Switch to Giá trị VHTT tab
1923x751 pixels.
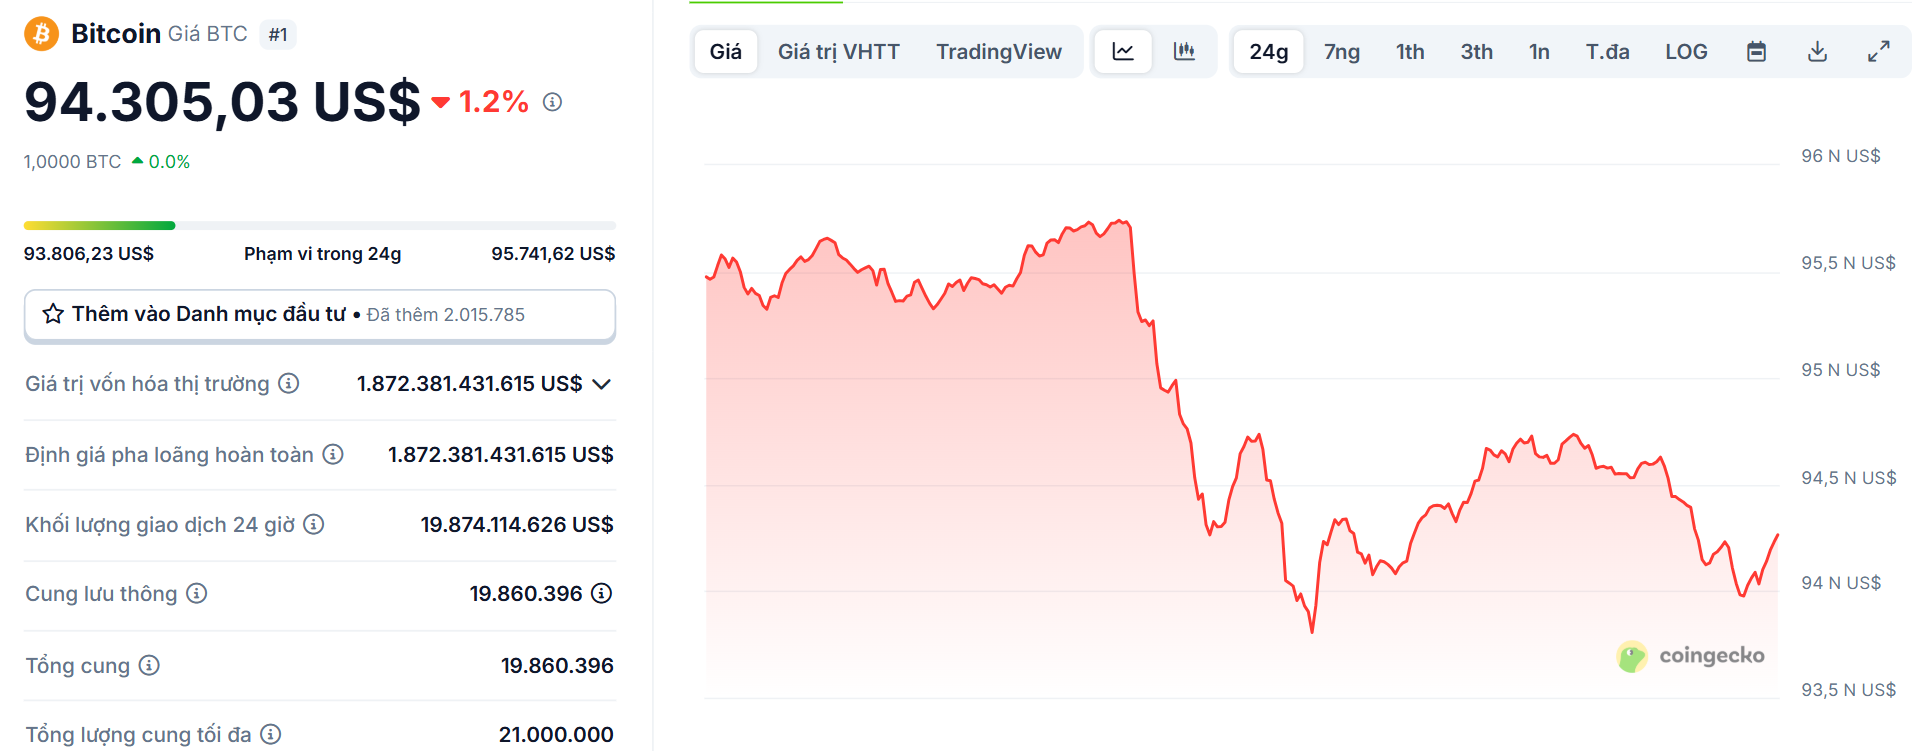838,52
